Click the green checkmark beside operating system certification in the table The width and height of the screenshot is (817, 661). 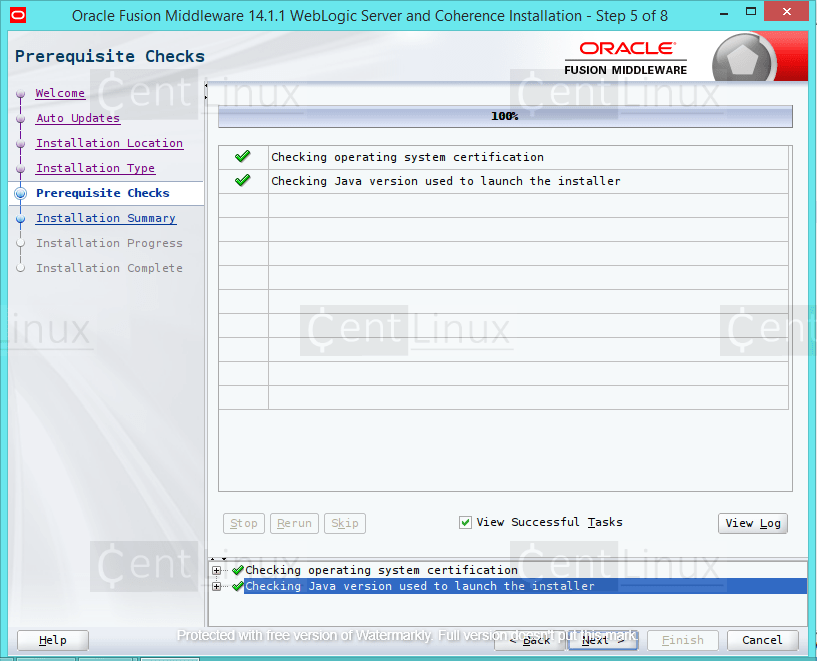click(x=243, y=156)
